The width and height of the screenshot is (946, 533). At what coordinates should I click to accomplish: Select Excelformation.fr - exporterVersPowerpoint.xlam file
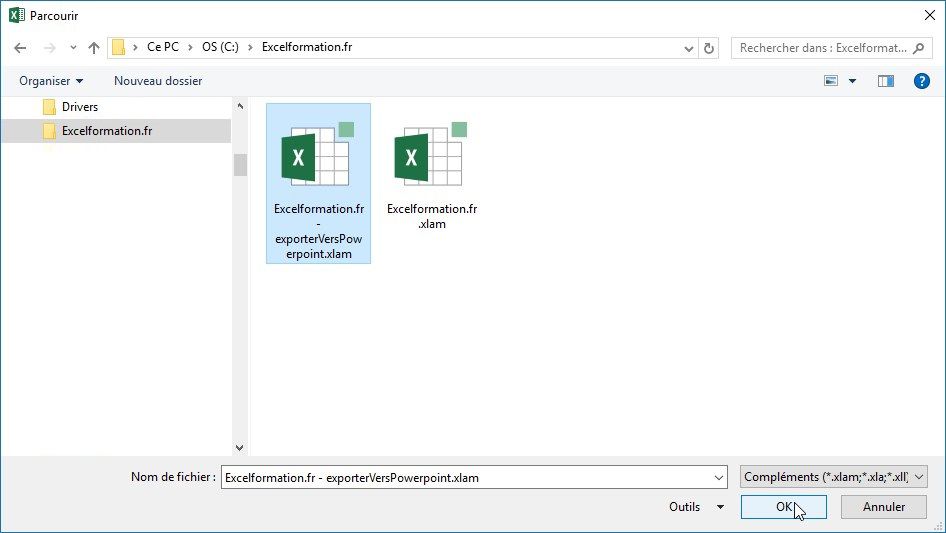[319, 184]
